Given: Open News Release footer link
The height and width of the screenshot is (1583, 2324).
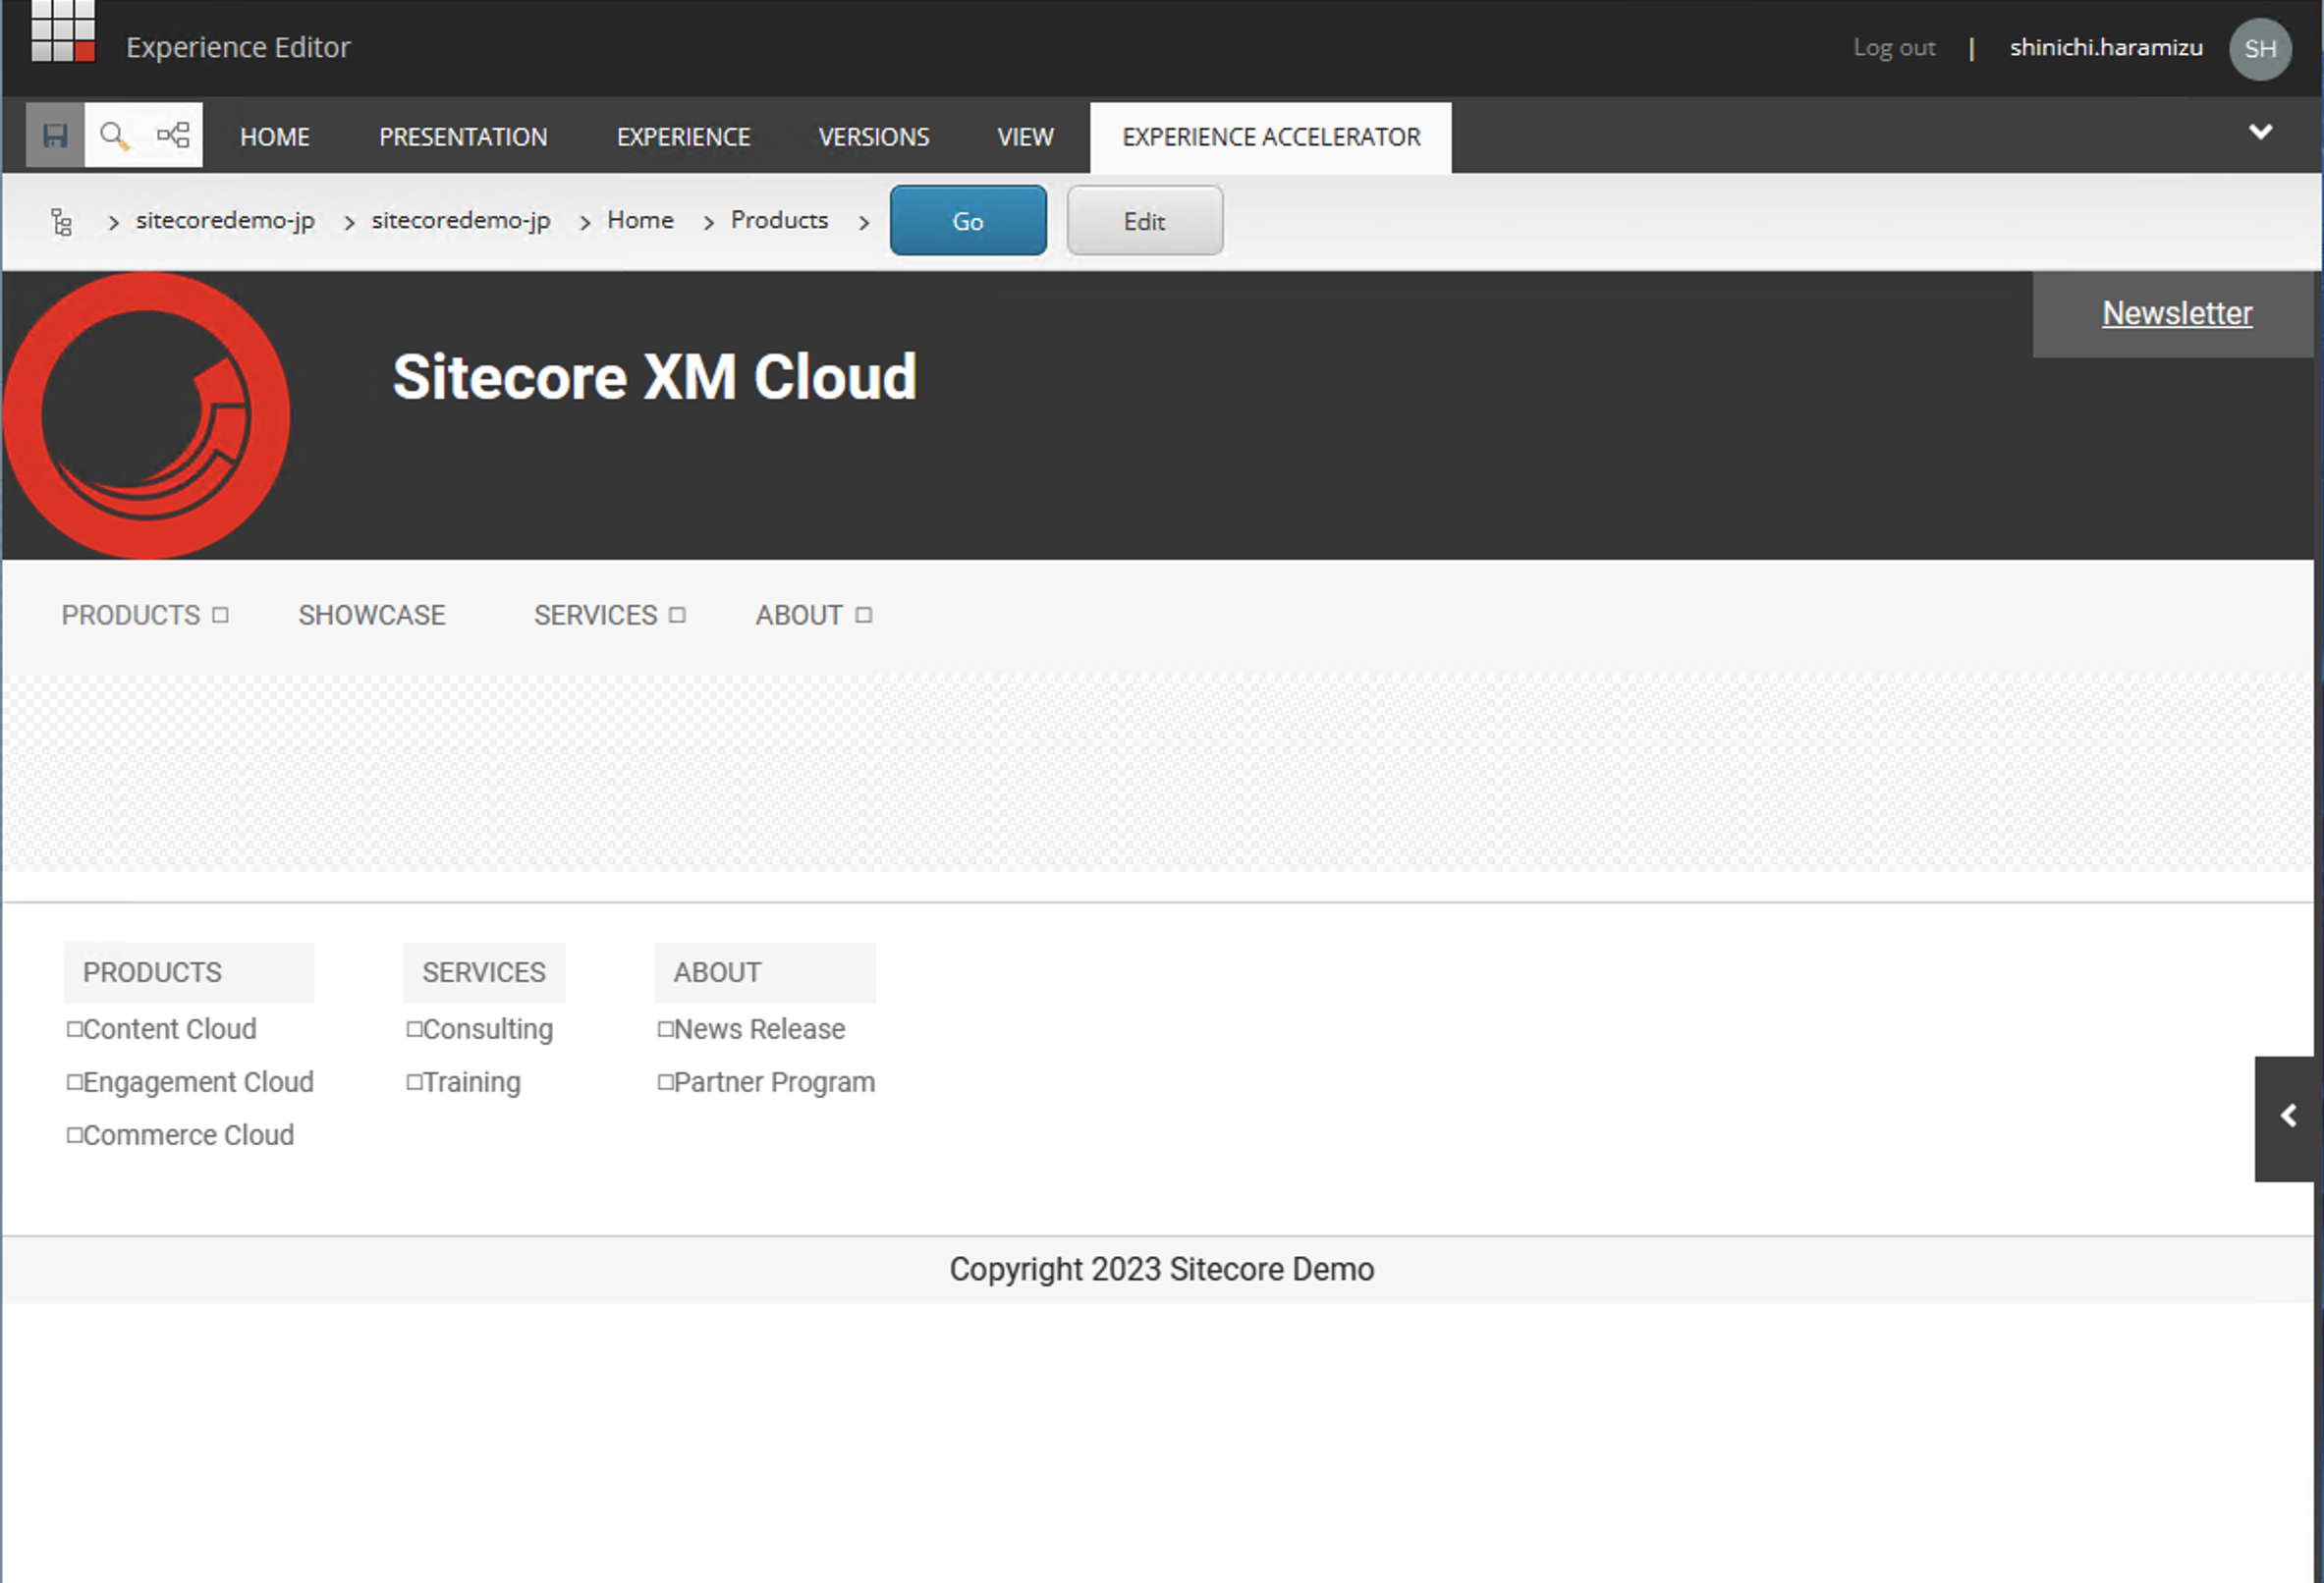Looking at the screenshot, I should coord(759,1029).
